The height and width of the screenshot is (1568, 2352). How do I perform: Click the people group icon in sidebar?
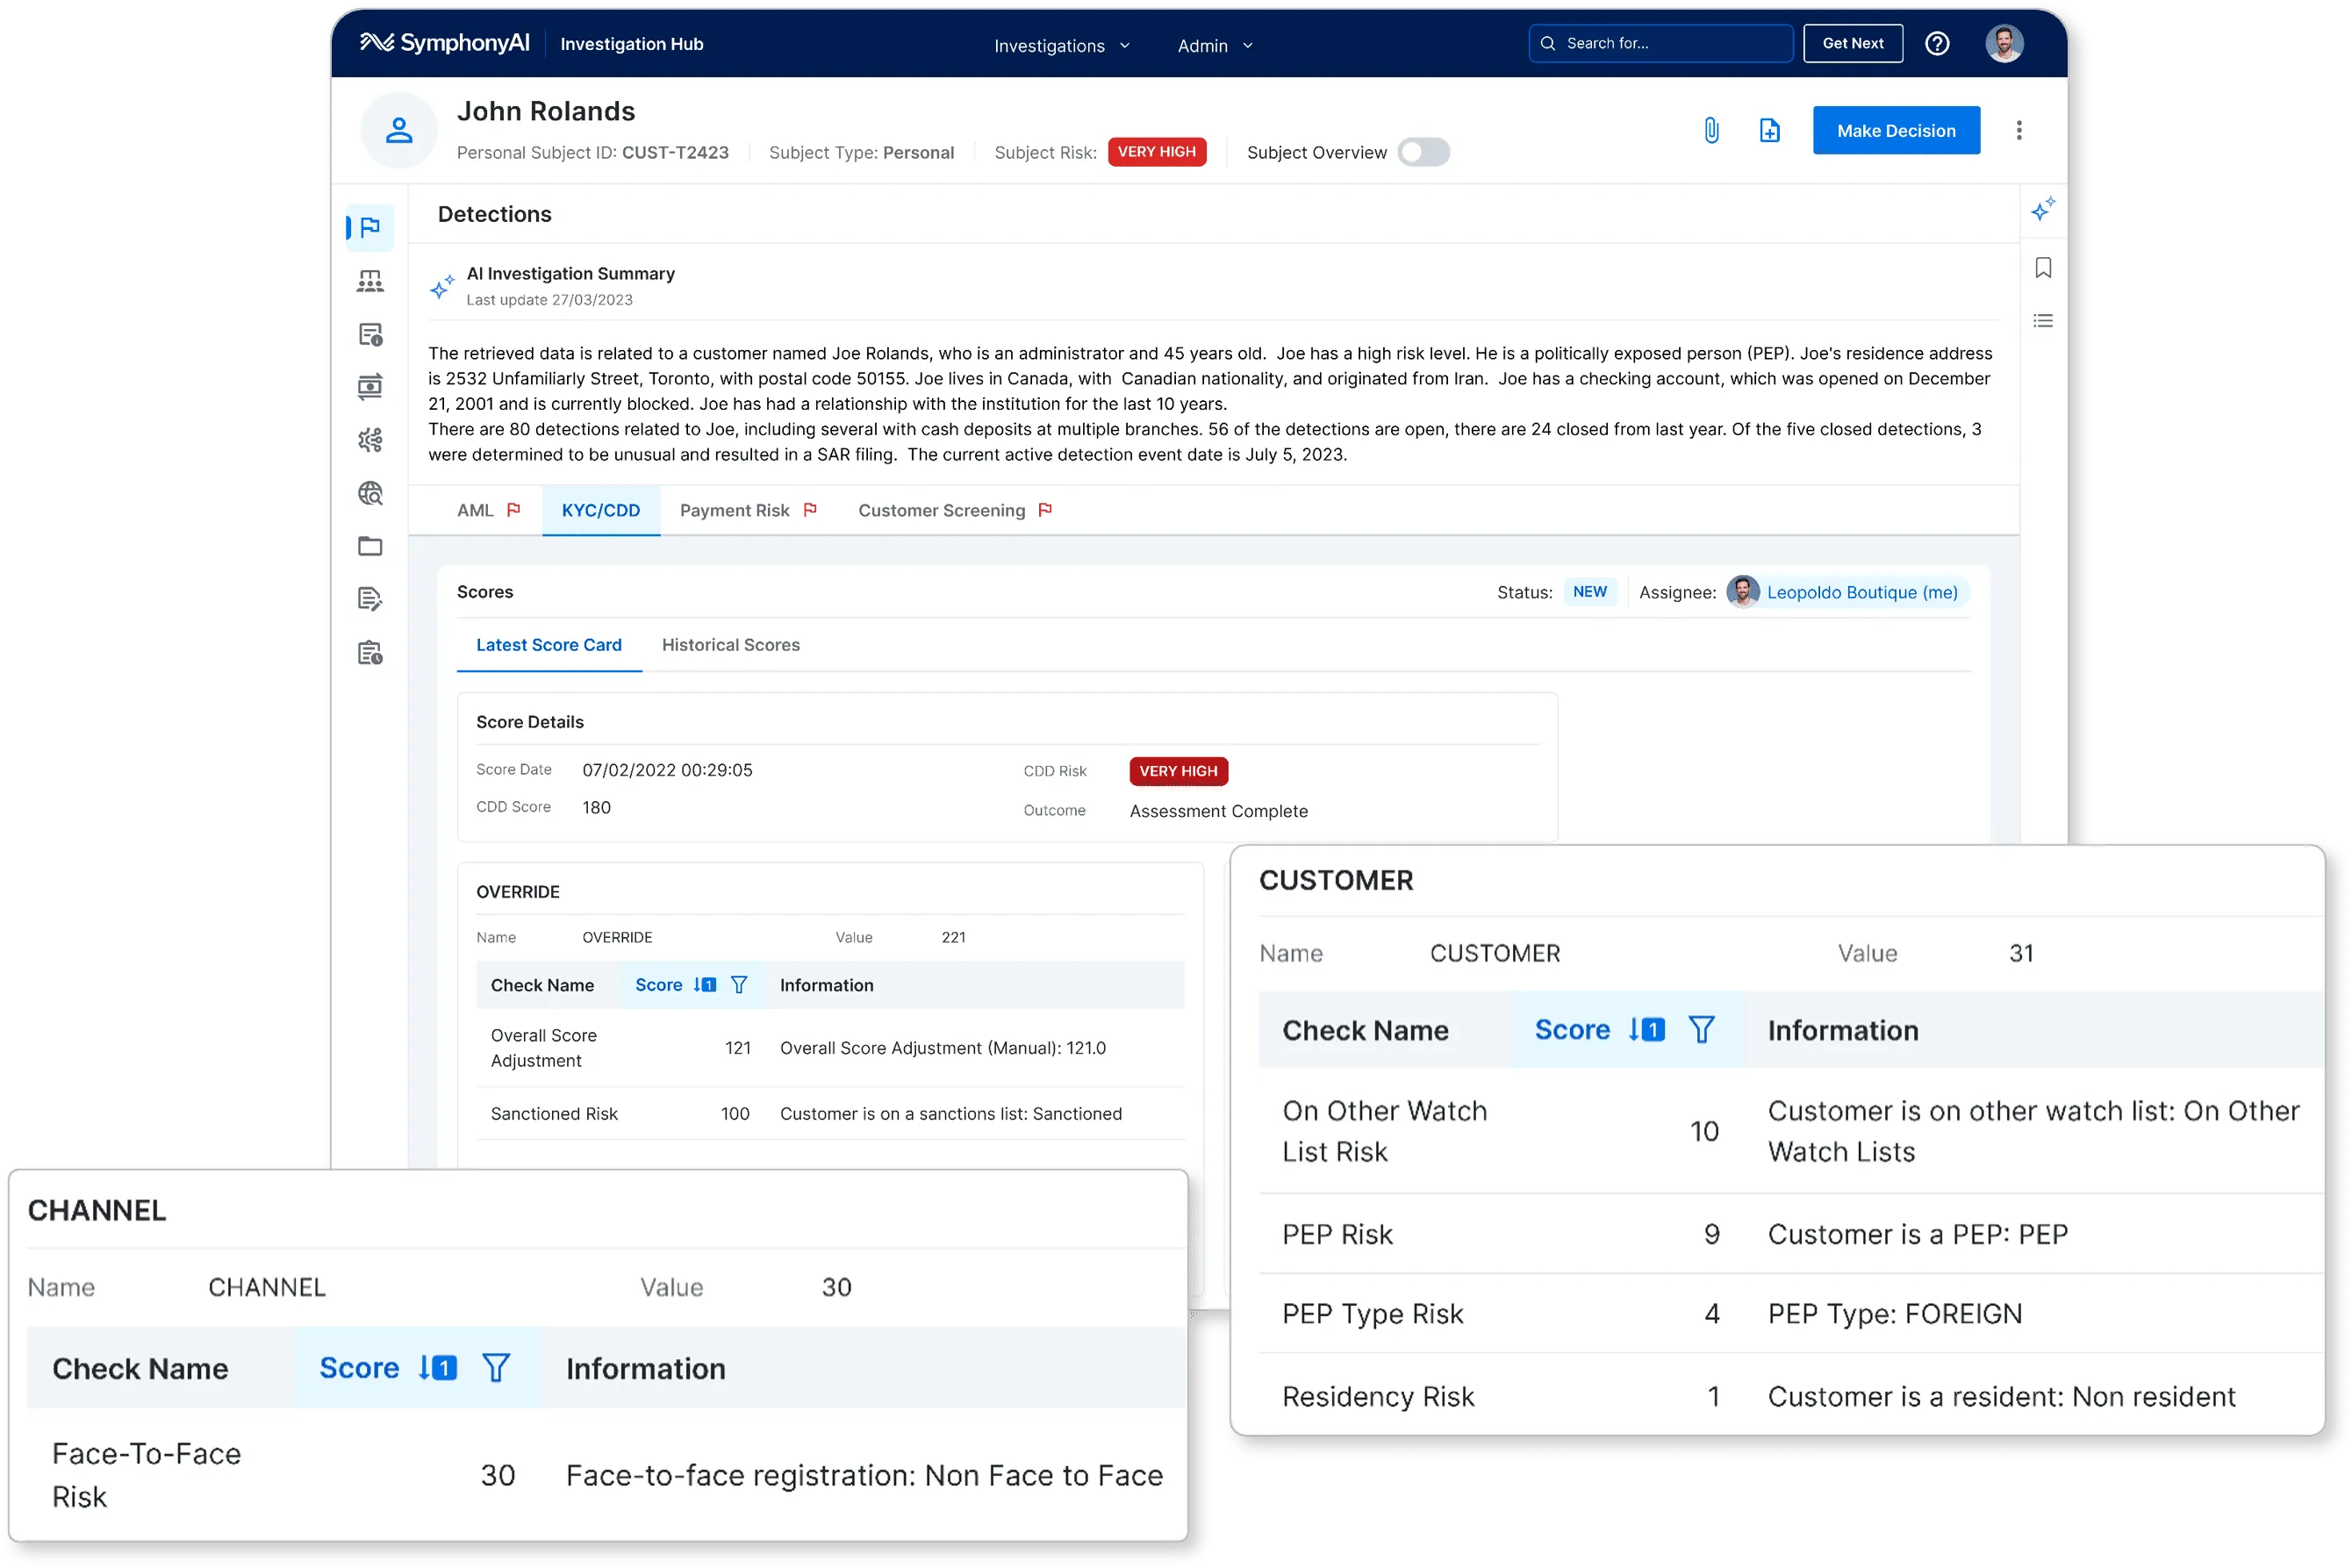click(x=370, y=281)
